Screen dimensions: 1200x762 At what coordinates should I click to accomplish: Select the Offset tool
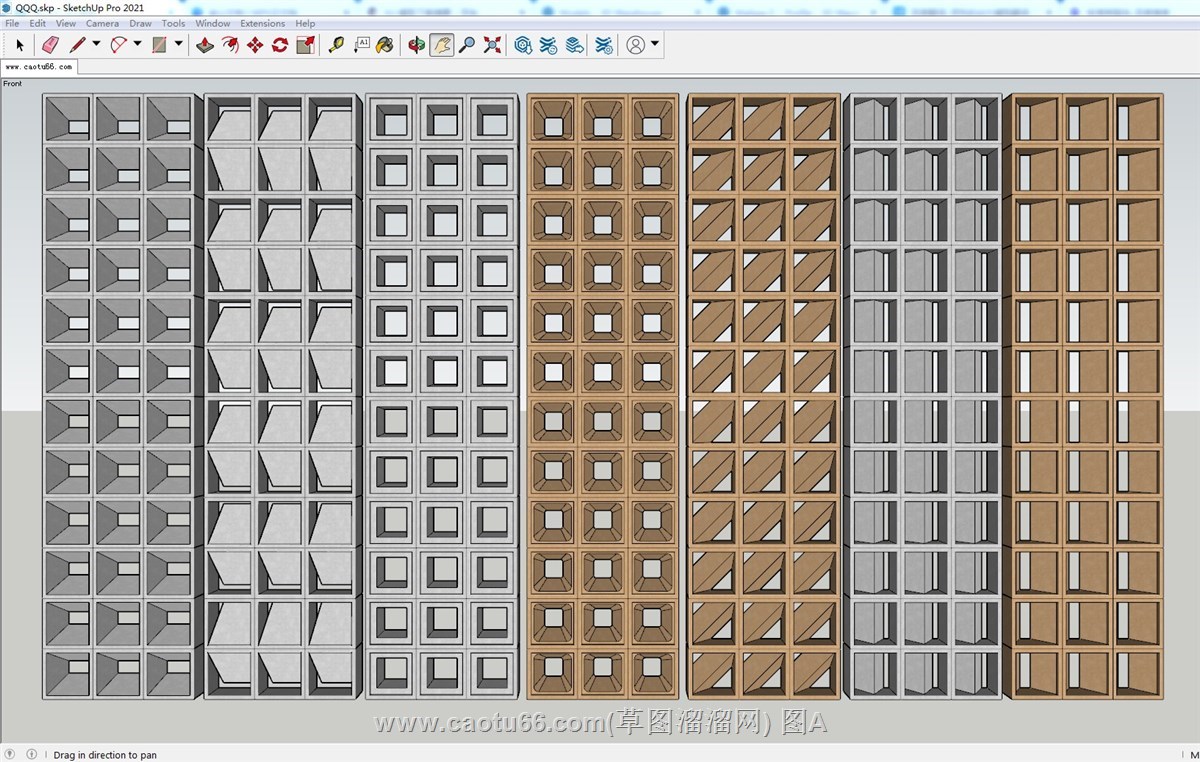(x=230, y=45)
